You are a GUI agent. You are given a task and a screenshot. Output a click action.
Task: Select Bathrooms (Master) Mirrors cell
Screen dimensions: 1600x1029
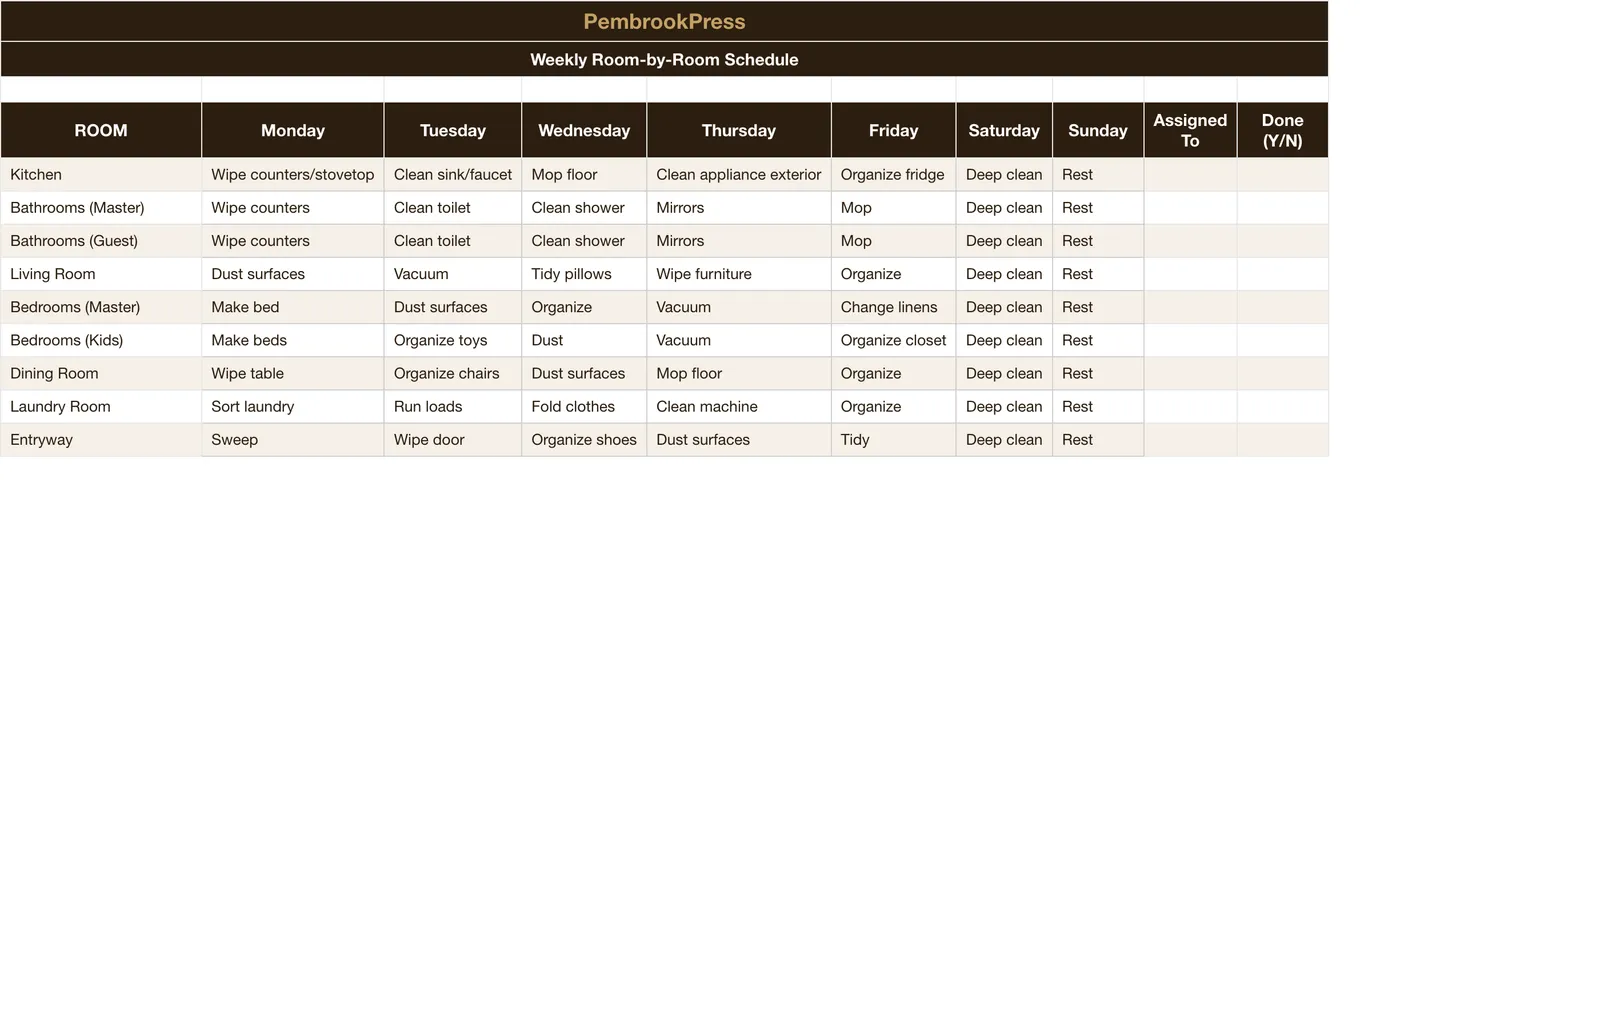coord(739,207)
